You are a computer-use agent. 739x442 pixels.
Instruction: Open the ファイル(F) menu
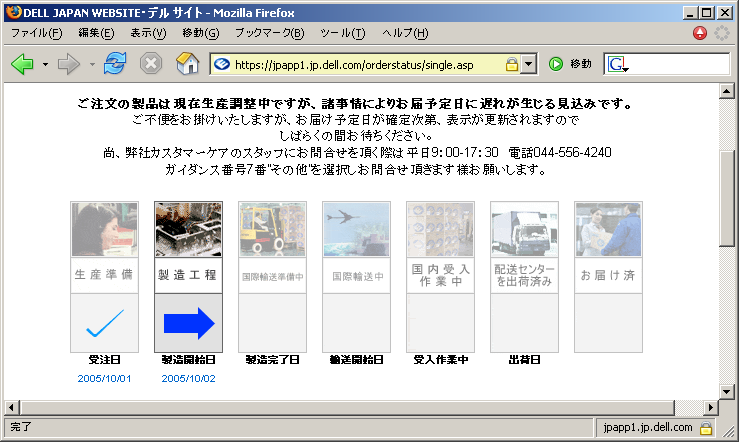36,33
